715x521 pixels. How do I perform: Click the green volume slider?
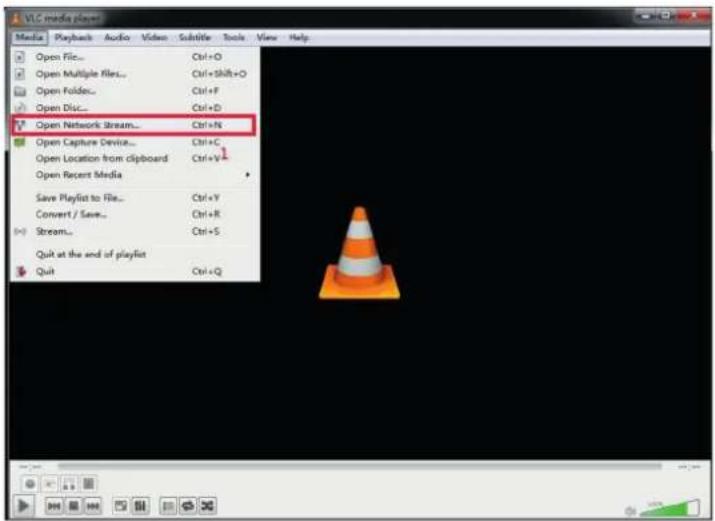669,508
